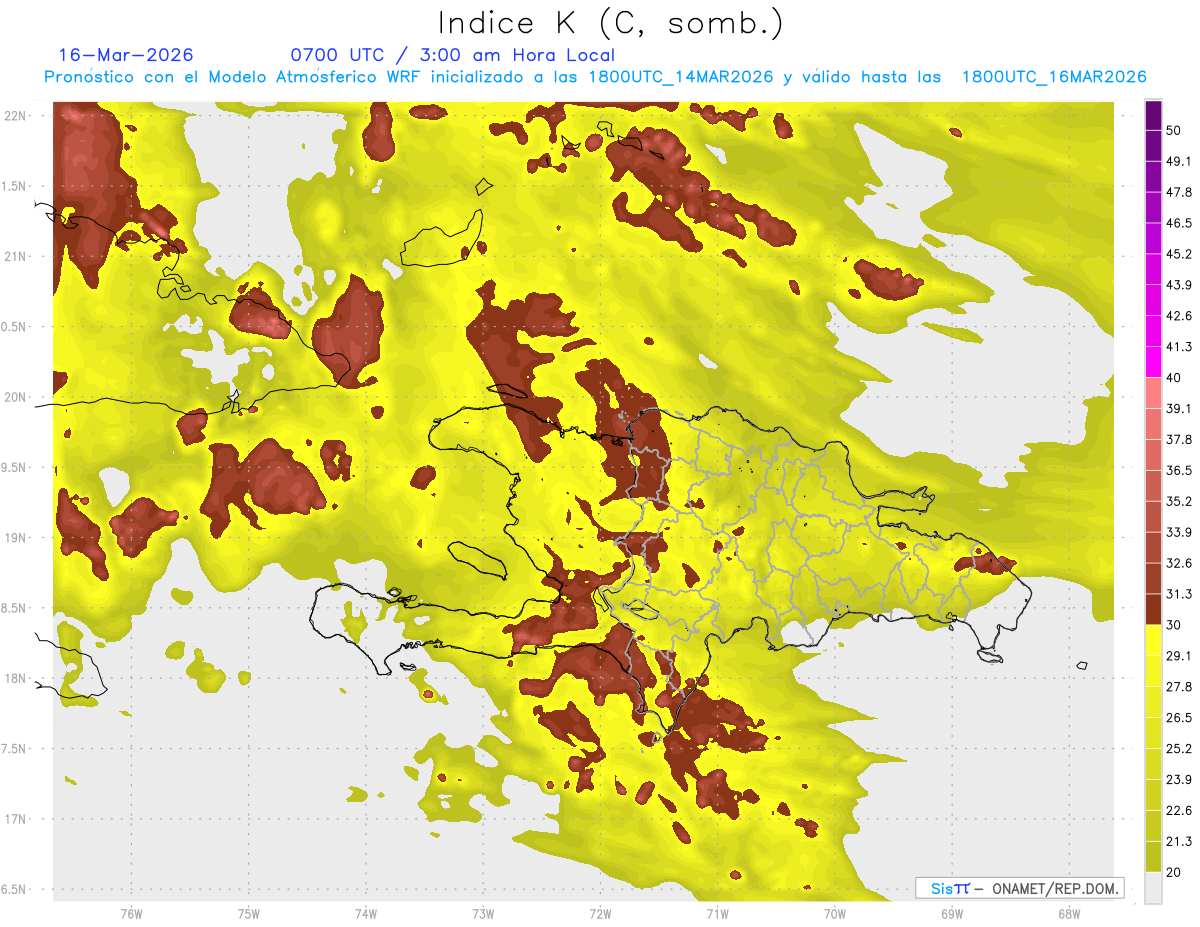Viewport: 1200px width, 927px height.
Task: Click the '26.5' color scale value
Action: click(x=1179, y=718)
